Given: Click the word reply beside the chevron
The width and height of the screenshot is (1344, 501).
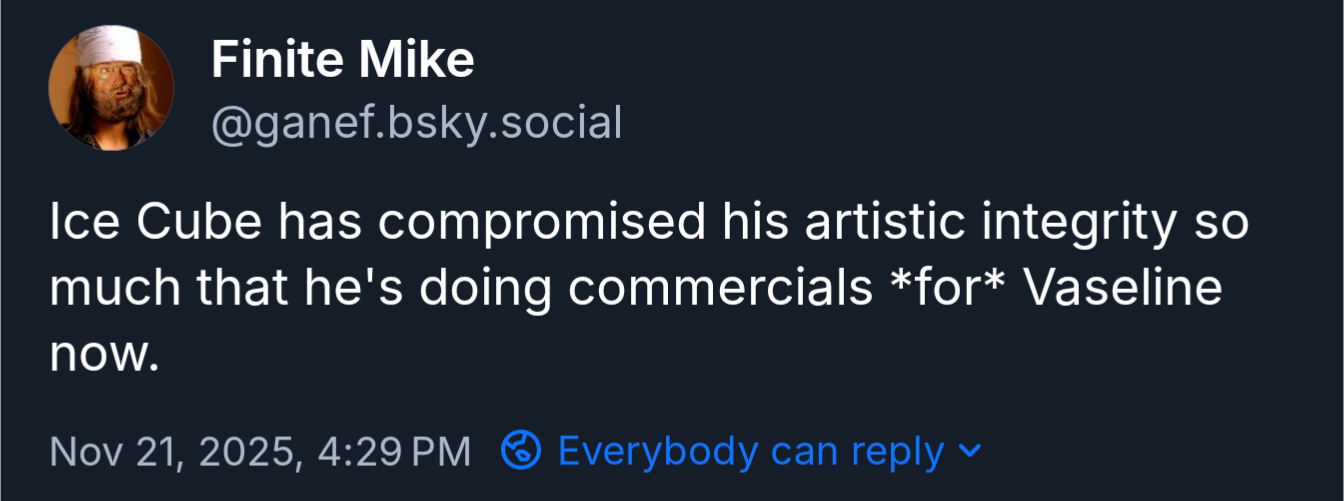Looking at the screenshot, I should (897, 452).
